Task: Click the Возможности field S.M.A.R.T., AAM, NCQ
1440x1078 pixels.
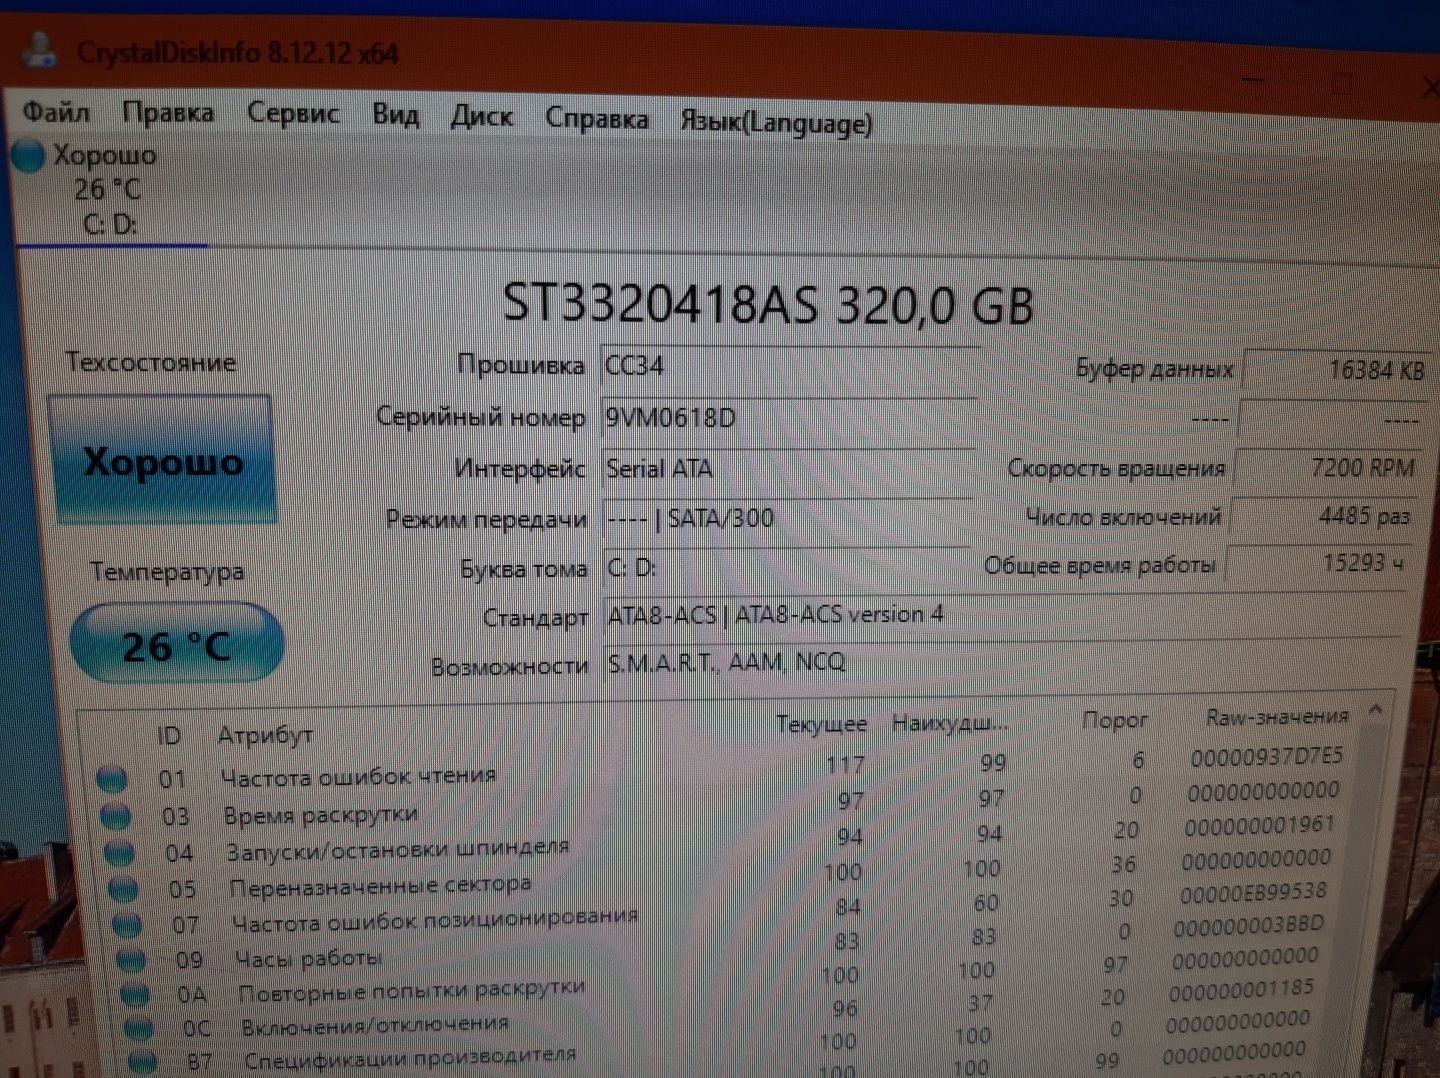Action: click(1000, 664)
